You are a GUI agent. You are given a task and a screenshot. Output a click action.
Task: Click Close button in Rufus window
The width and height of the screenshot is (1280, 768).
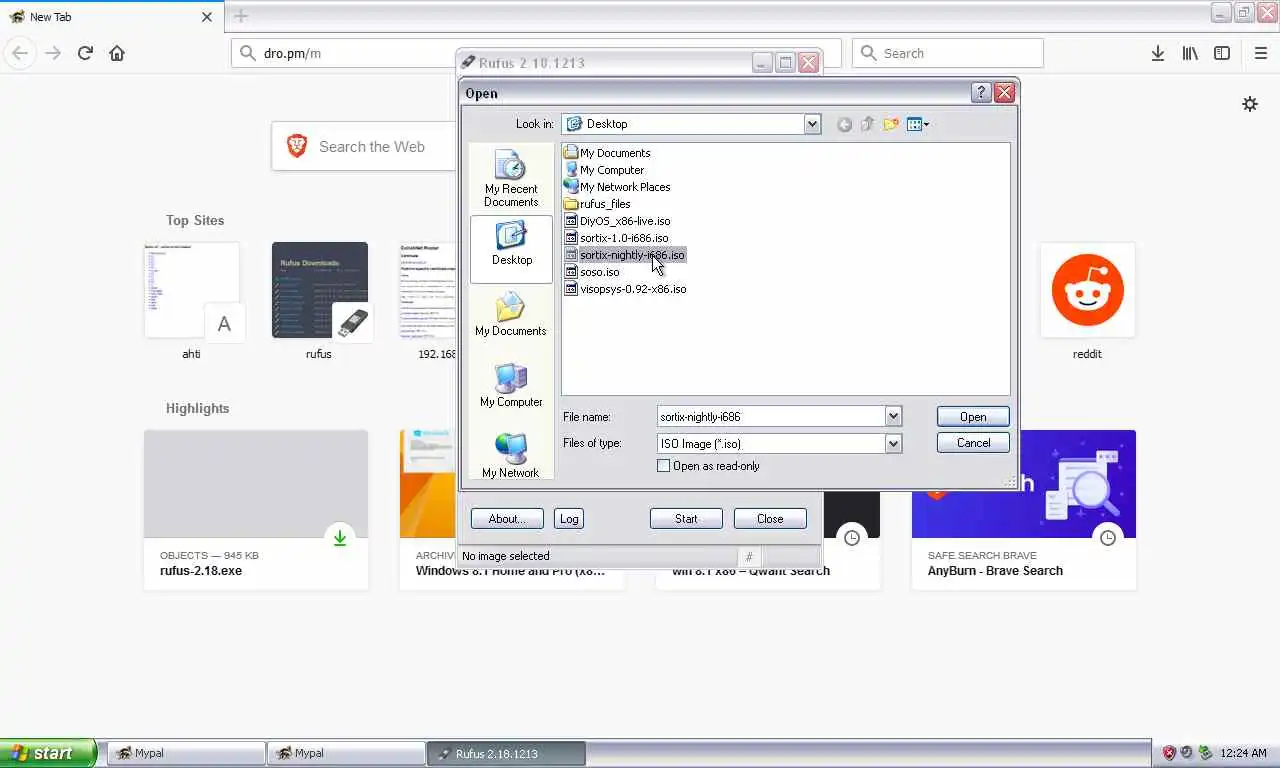pos(770,519)
